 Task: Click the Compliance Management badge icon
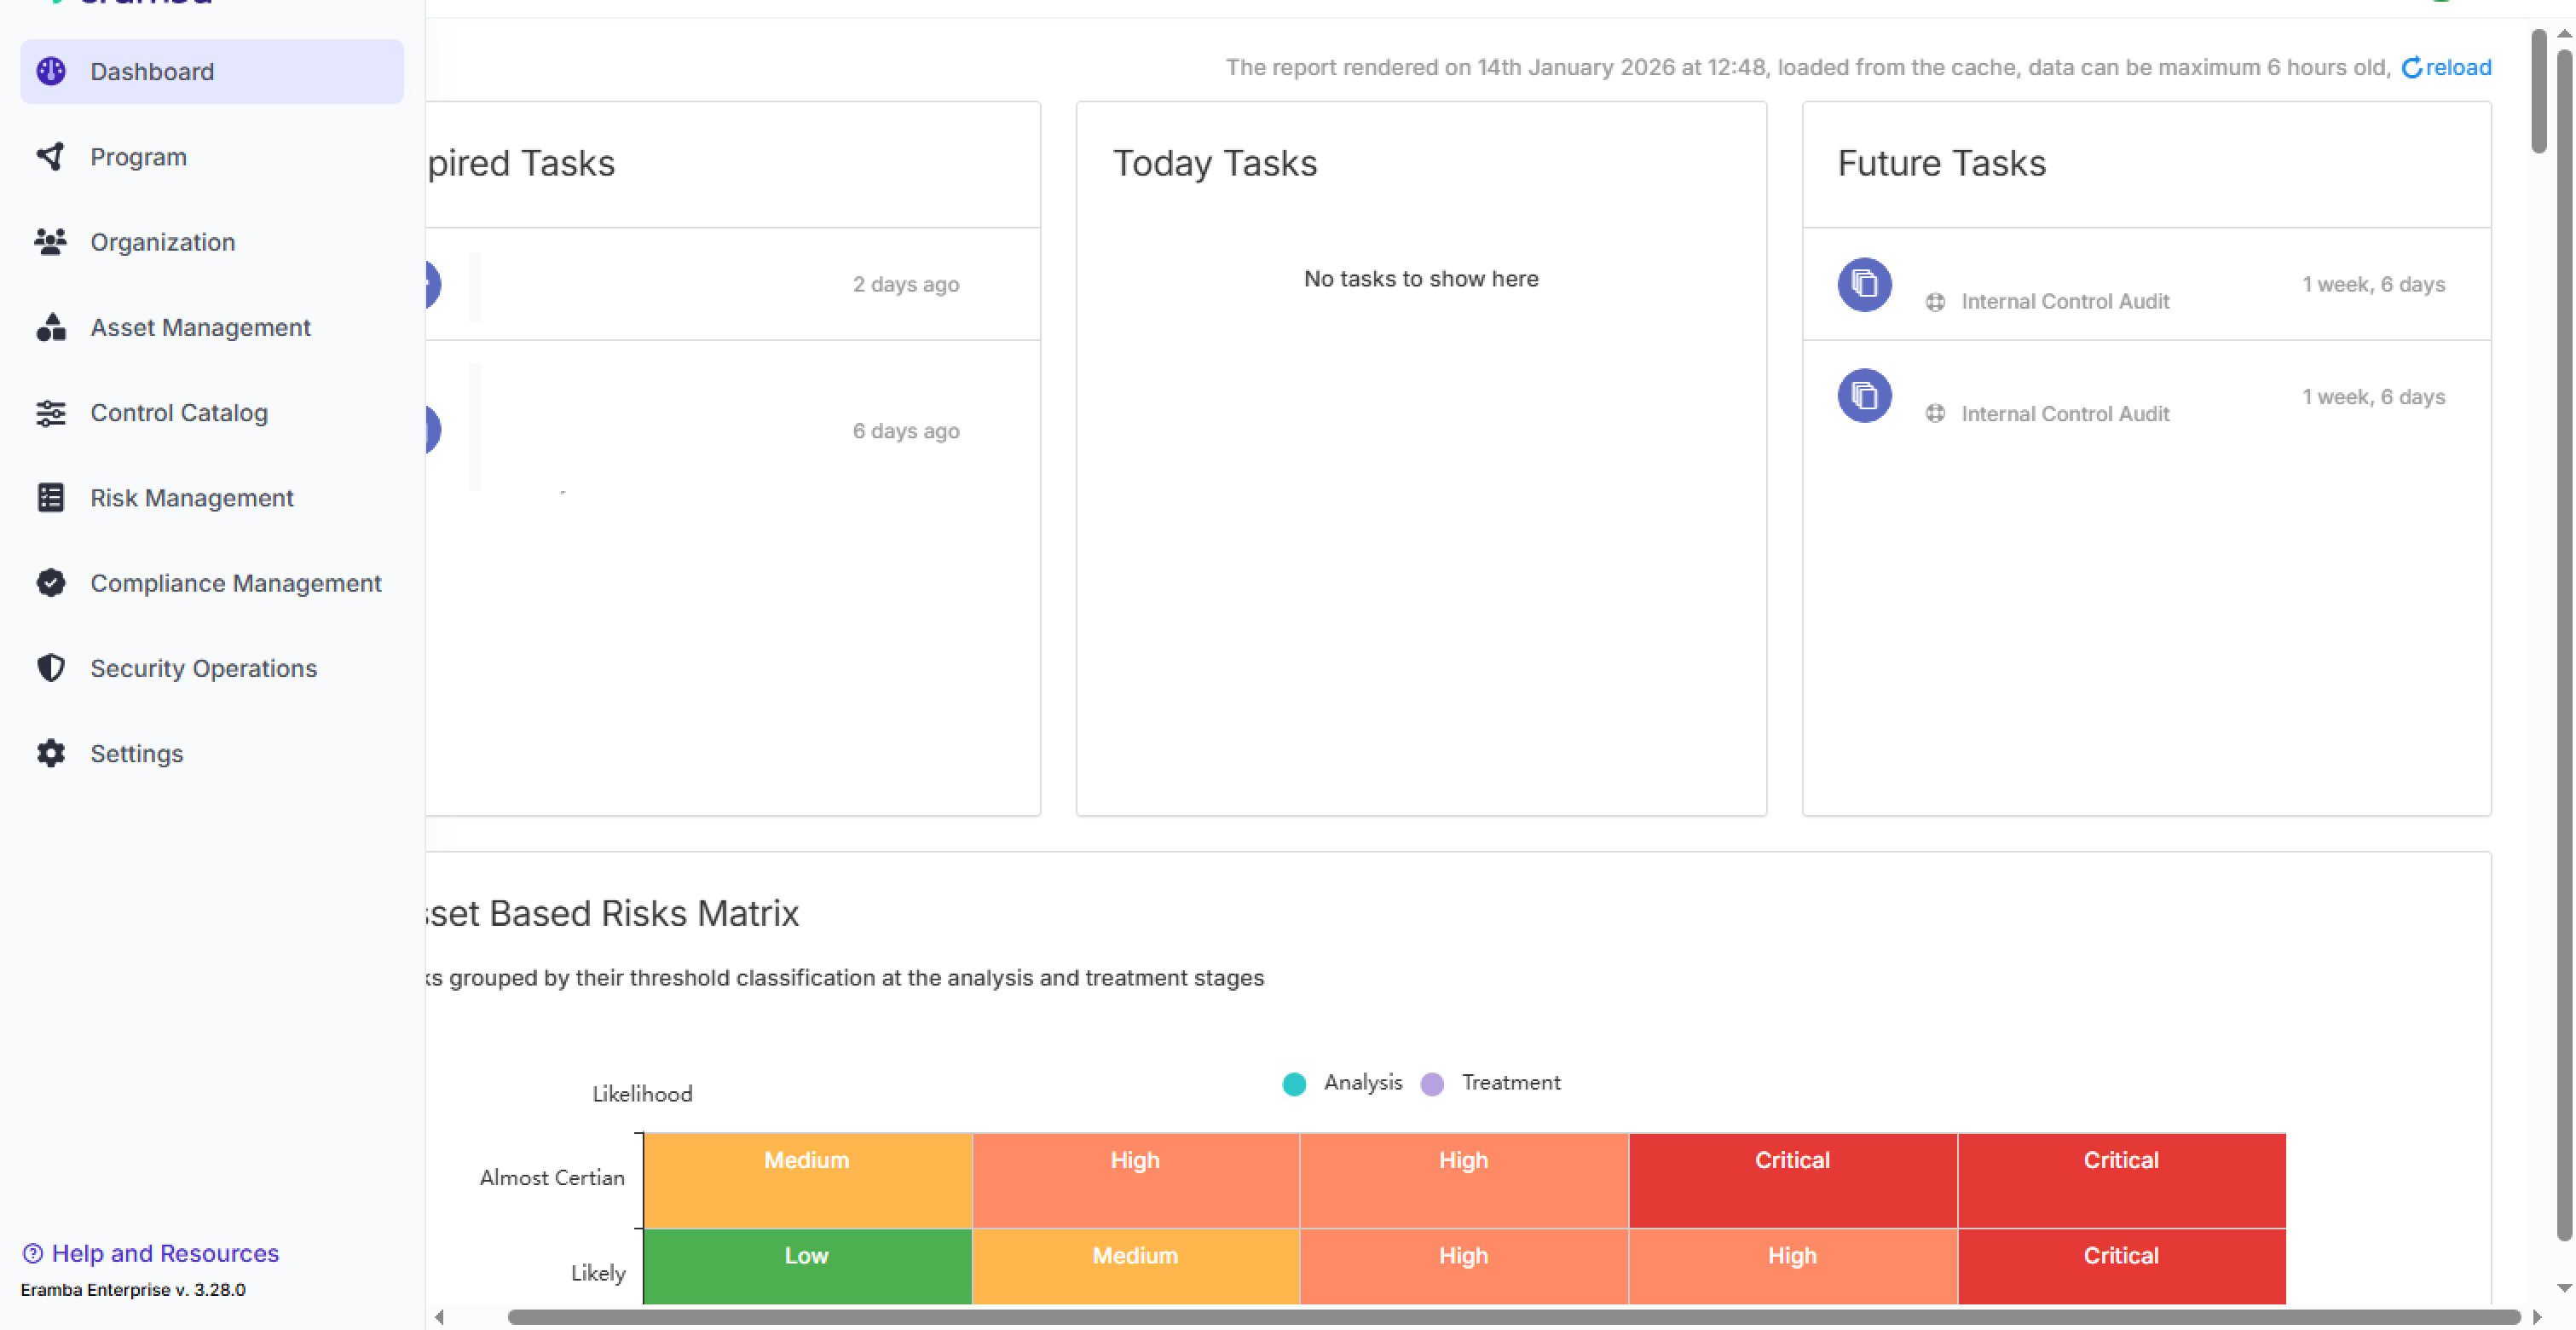click(x=51, y=583)
